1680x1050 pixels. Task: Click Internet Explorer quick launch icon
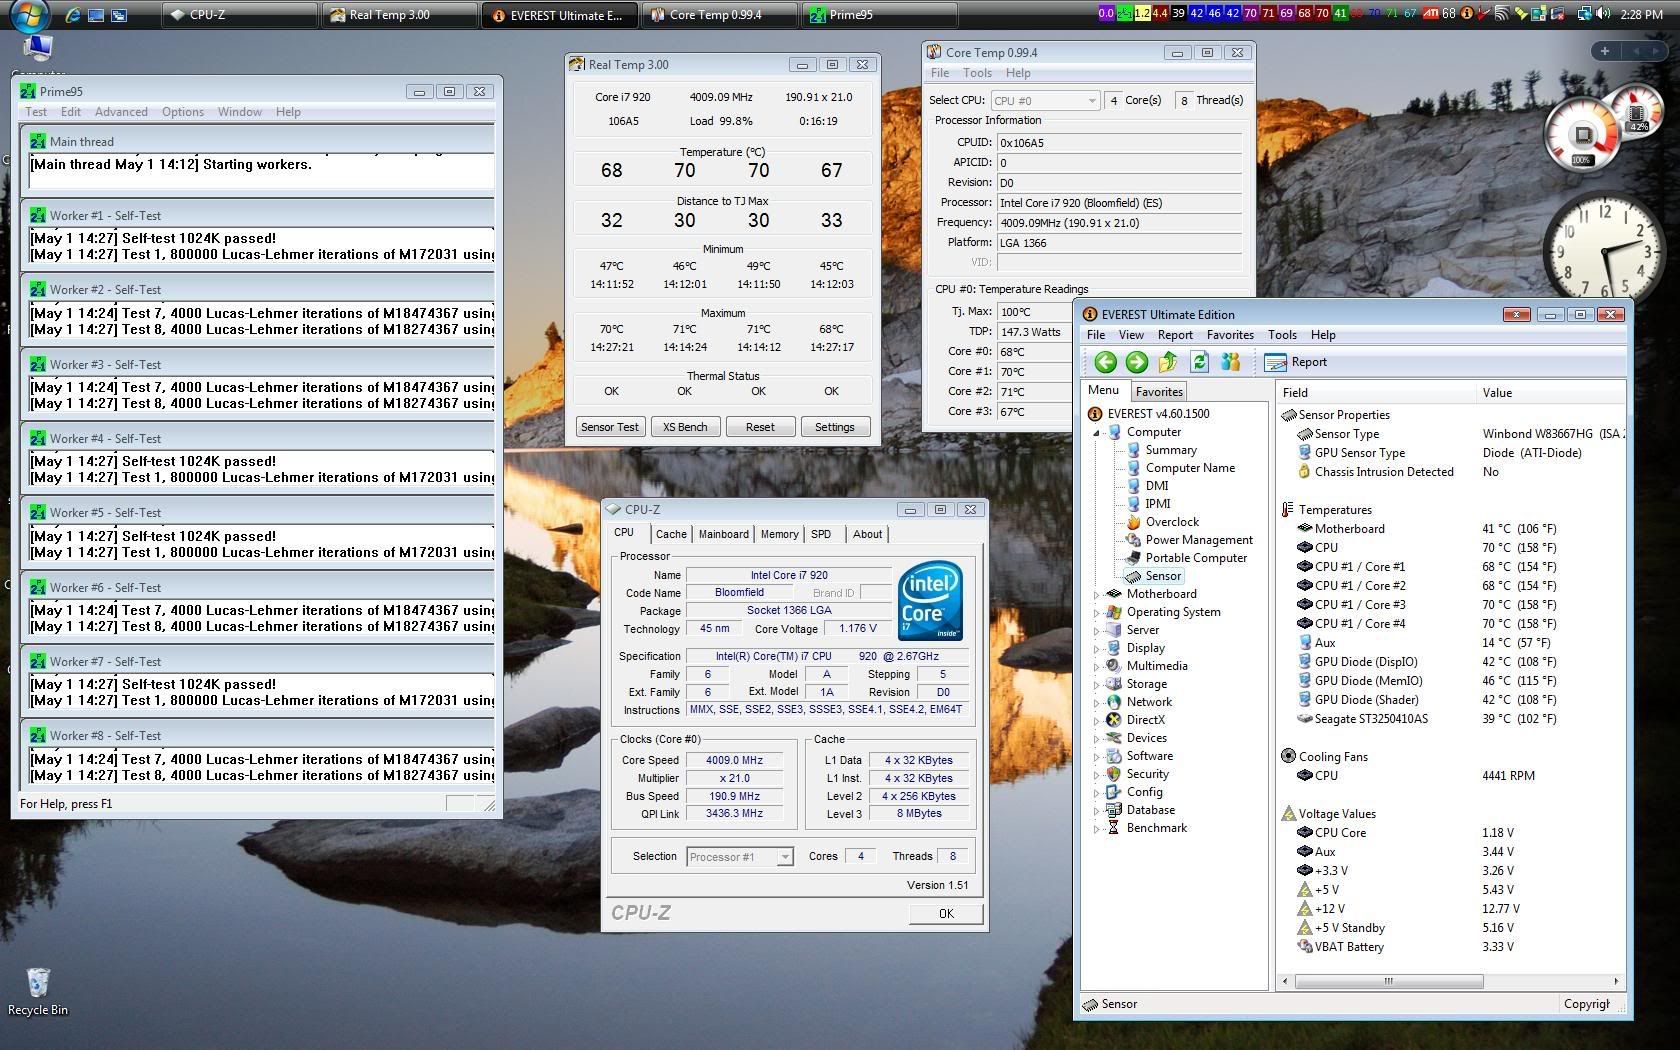coord(72,15)
